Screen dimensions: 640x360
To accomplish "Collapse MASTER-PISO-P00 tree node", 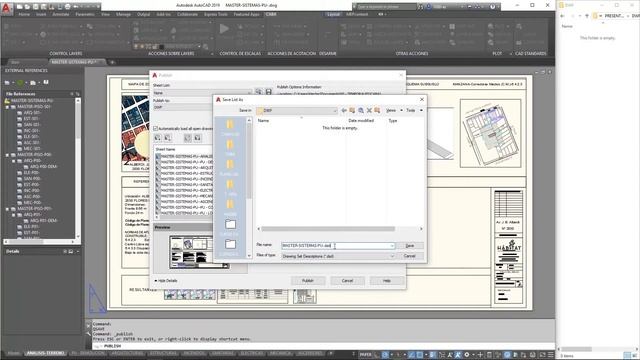I will pos(7,155).
